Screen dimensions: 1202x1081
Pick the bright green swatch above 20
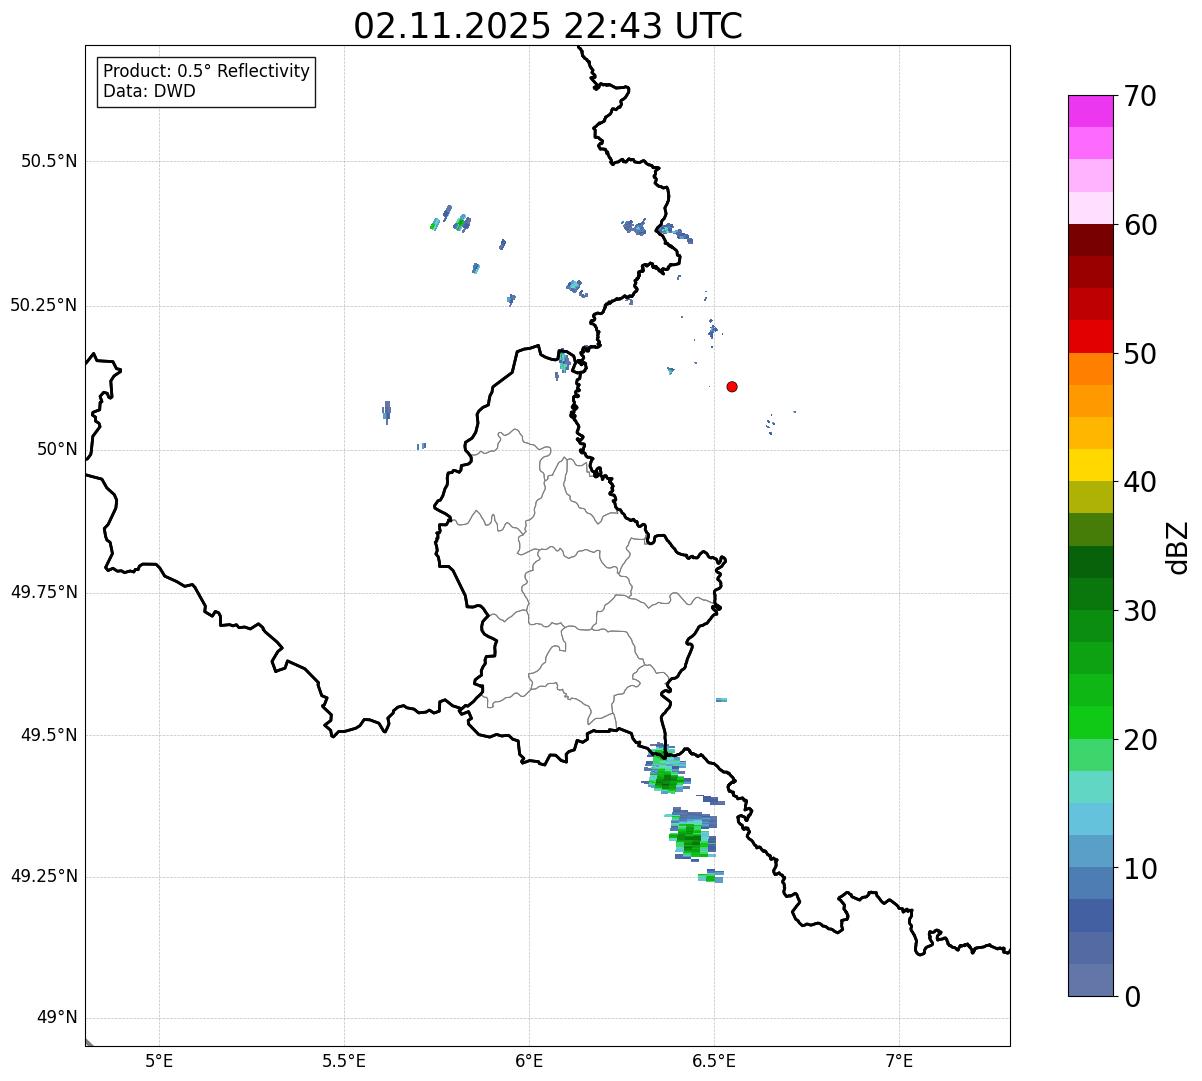click(x=1090, y=723)
